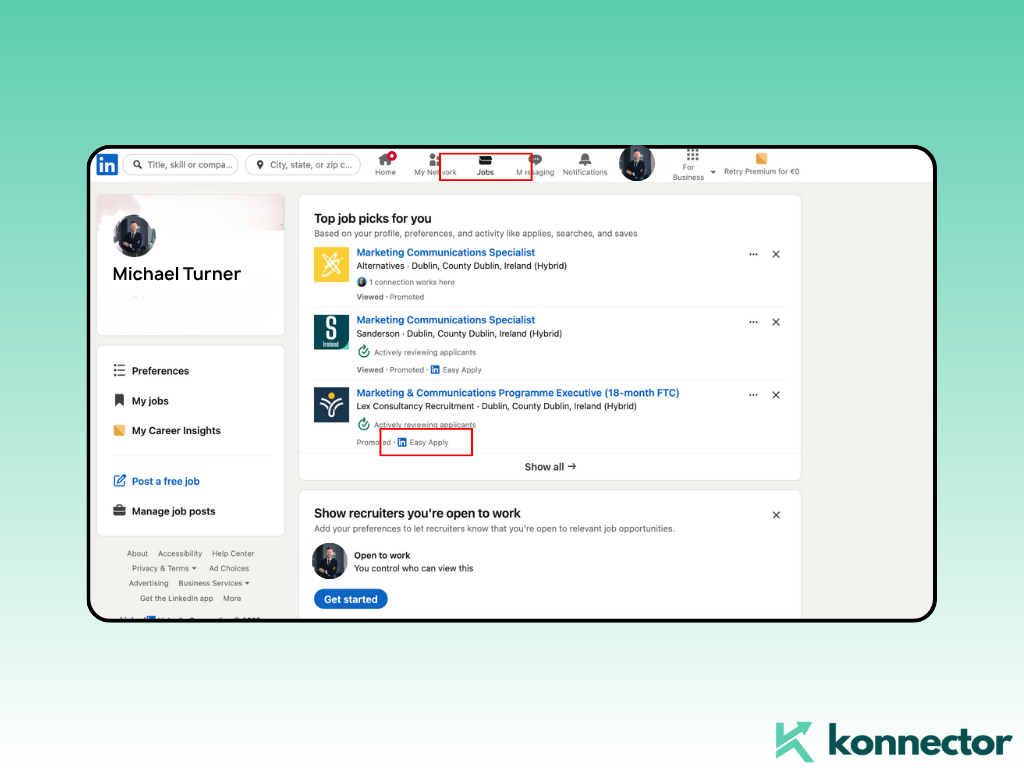The image size is (1024, 768).
Task: Open Manage job posts
Action: (164, 511)
